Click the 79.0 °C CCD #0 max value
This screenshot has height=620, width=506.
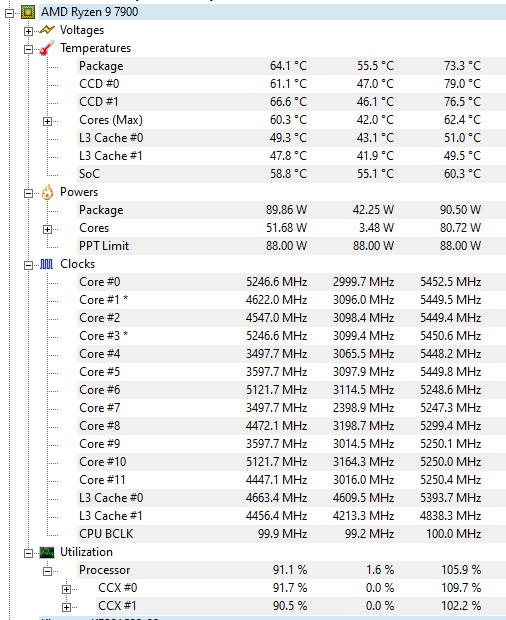(462, 84)
